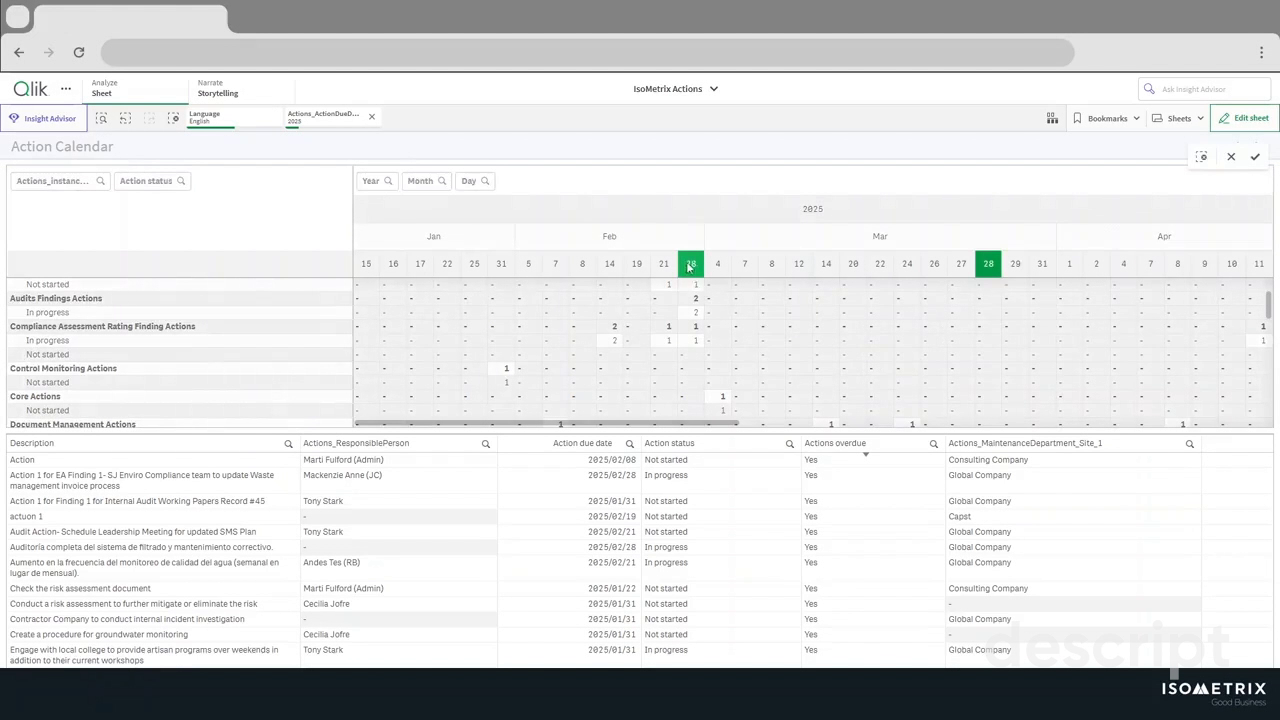Image resolution: width=1280 pixels, height=720 pixels.
Task: Search the Actions_instance filter field
Action: point(101,181)
